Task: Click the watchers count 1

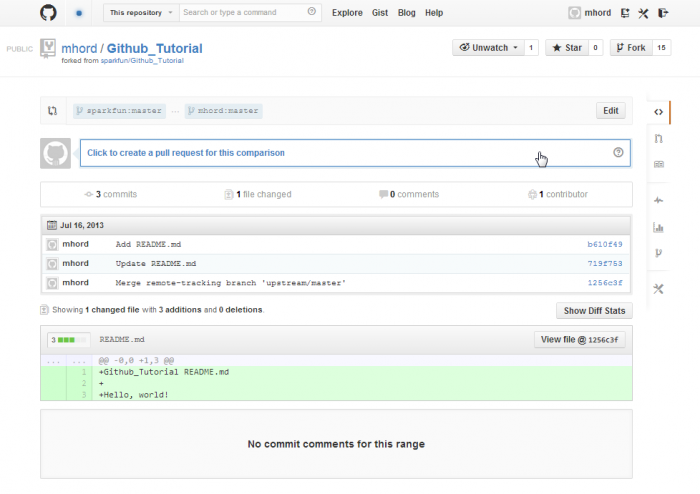Action: [531, 48]
